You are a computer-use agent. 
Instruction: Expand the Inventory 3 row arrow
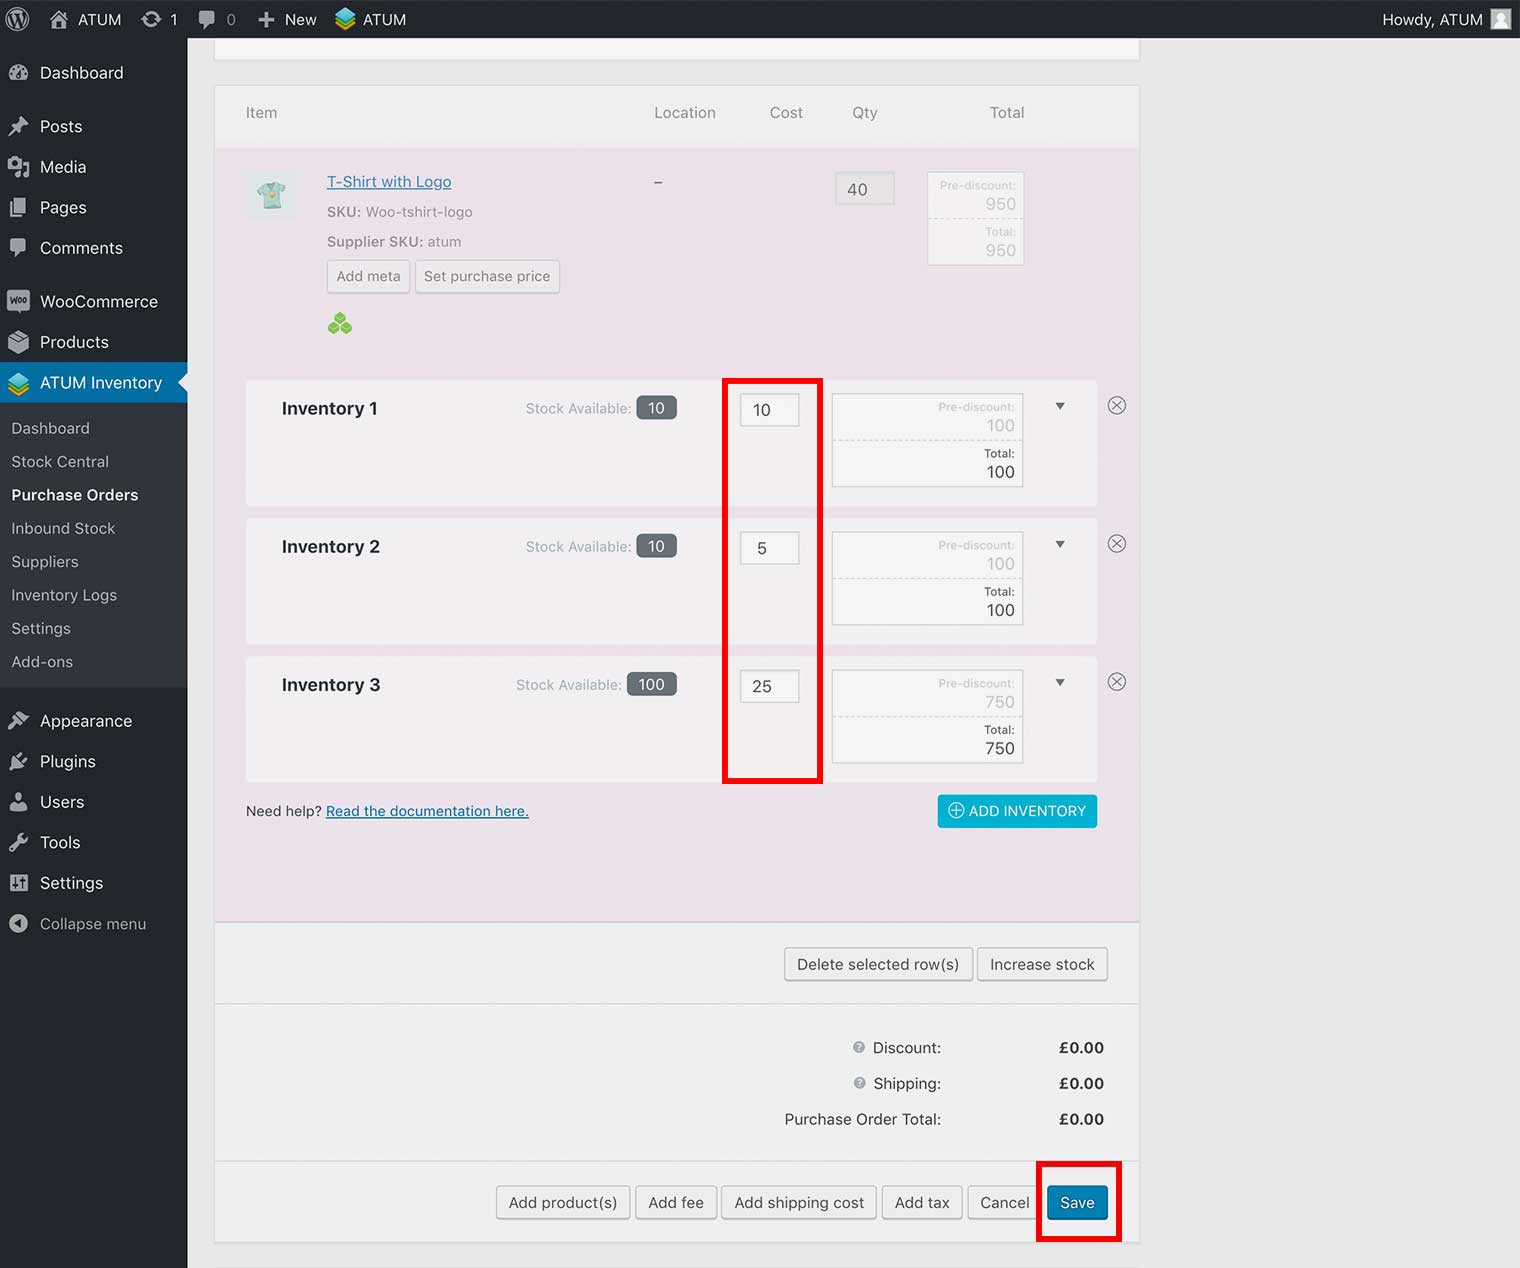pos(1060,682)
